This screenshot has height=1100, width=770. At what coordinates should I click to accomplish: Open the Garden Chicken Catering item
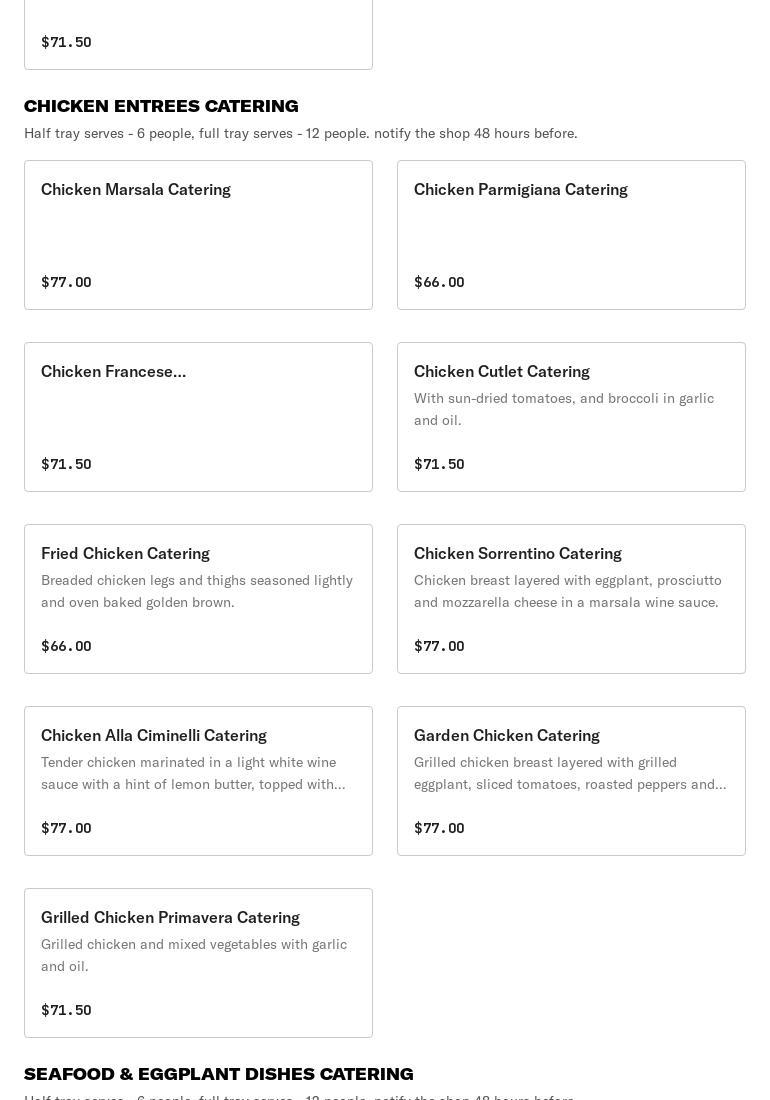[506, 736]
